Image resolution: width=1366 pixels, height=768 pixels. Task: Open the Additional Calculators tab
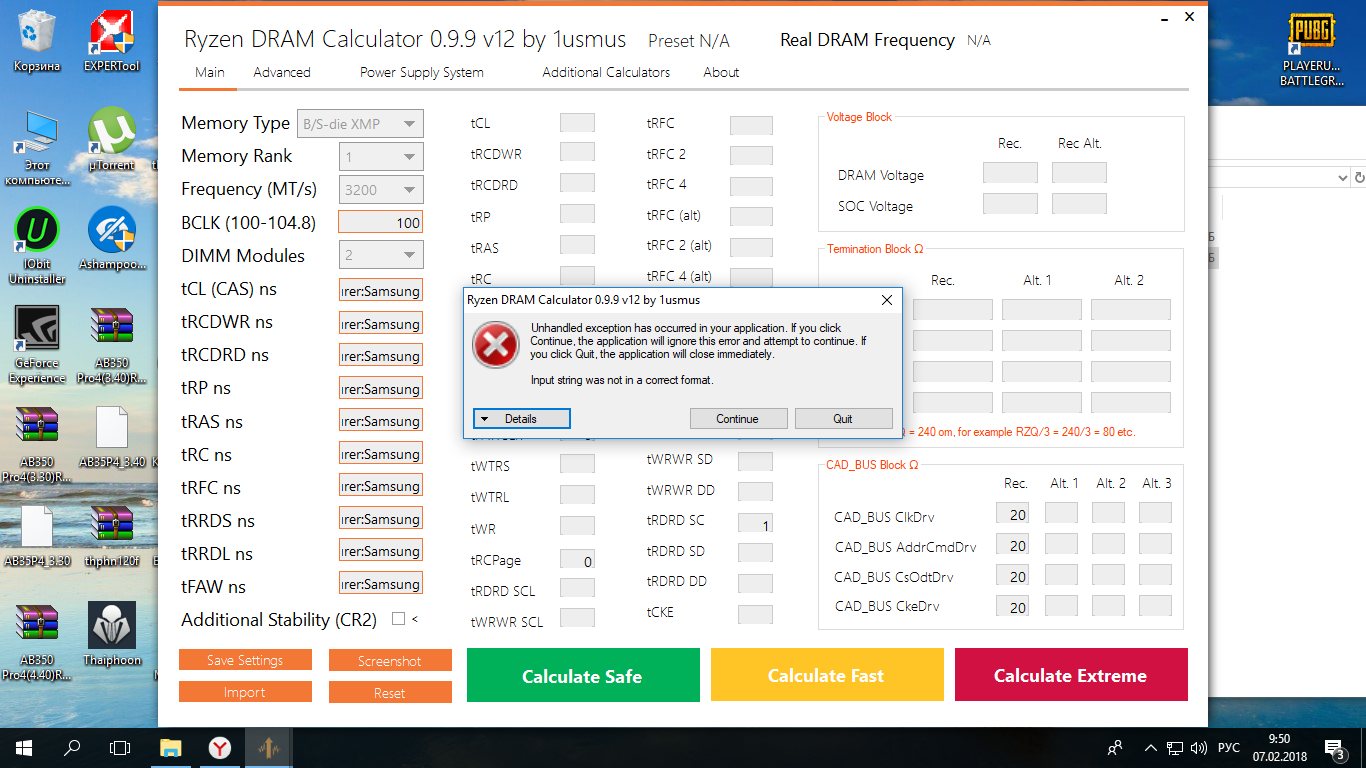[606, 72]
